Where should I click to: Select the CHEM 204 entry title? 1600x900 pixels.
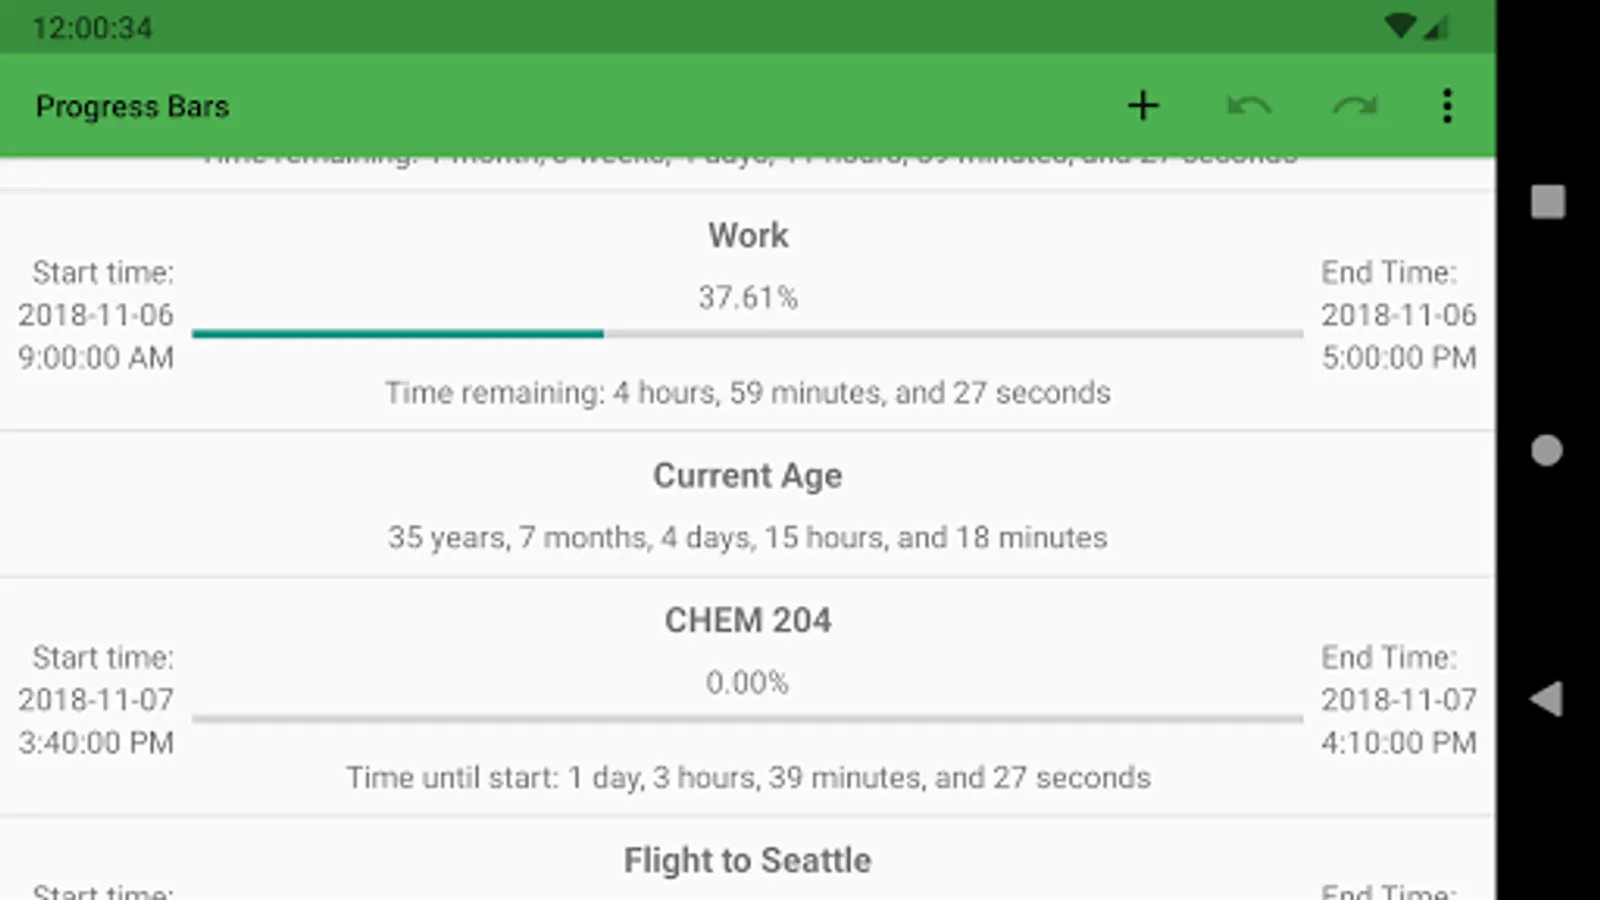click(x=748, y=621)
